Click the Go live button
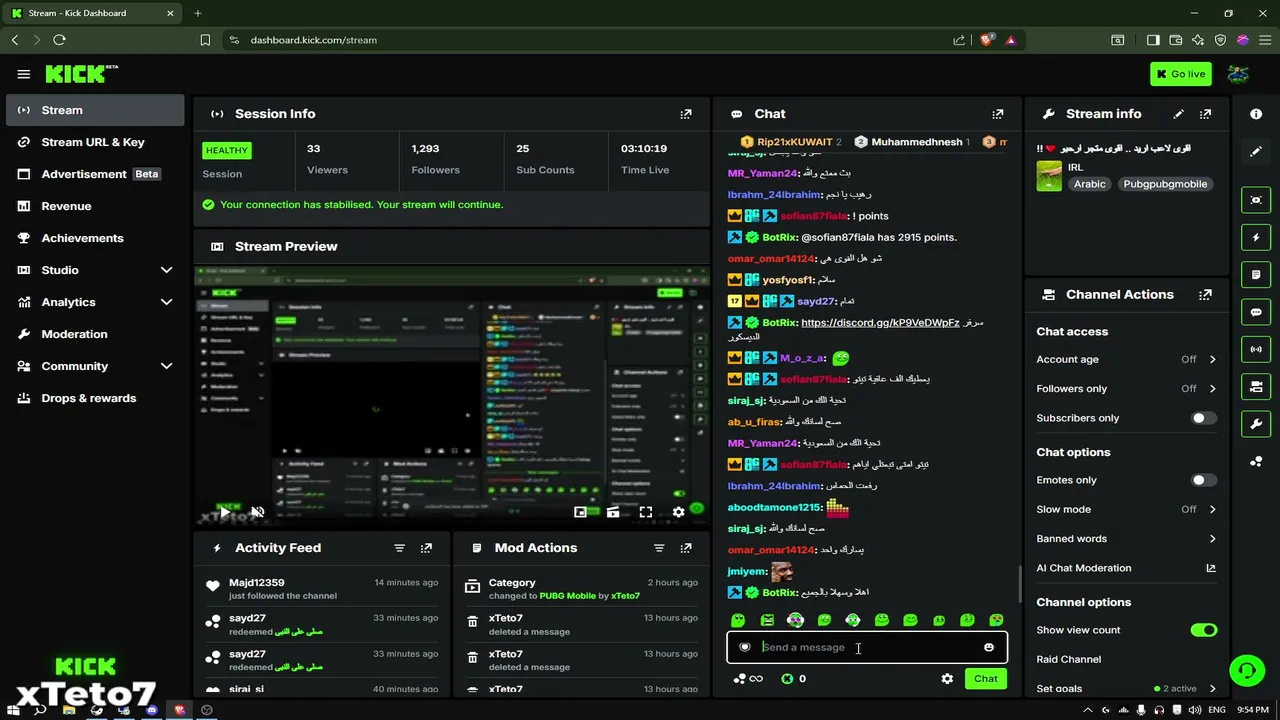This screenshot has width=1280, height=720. [x=1181, y=74]
